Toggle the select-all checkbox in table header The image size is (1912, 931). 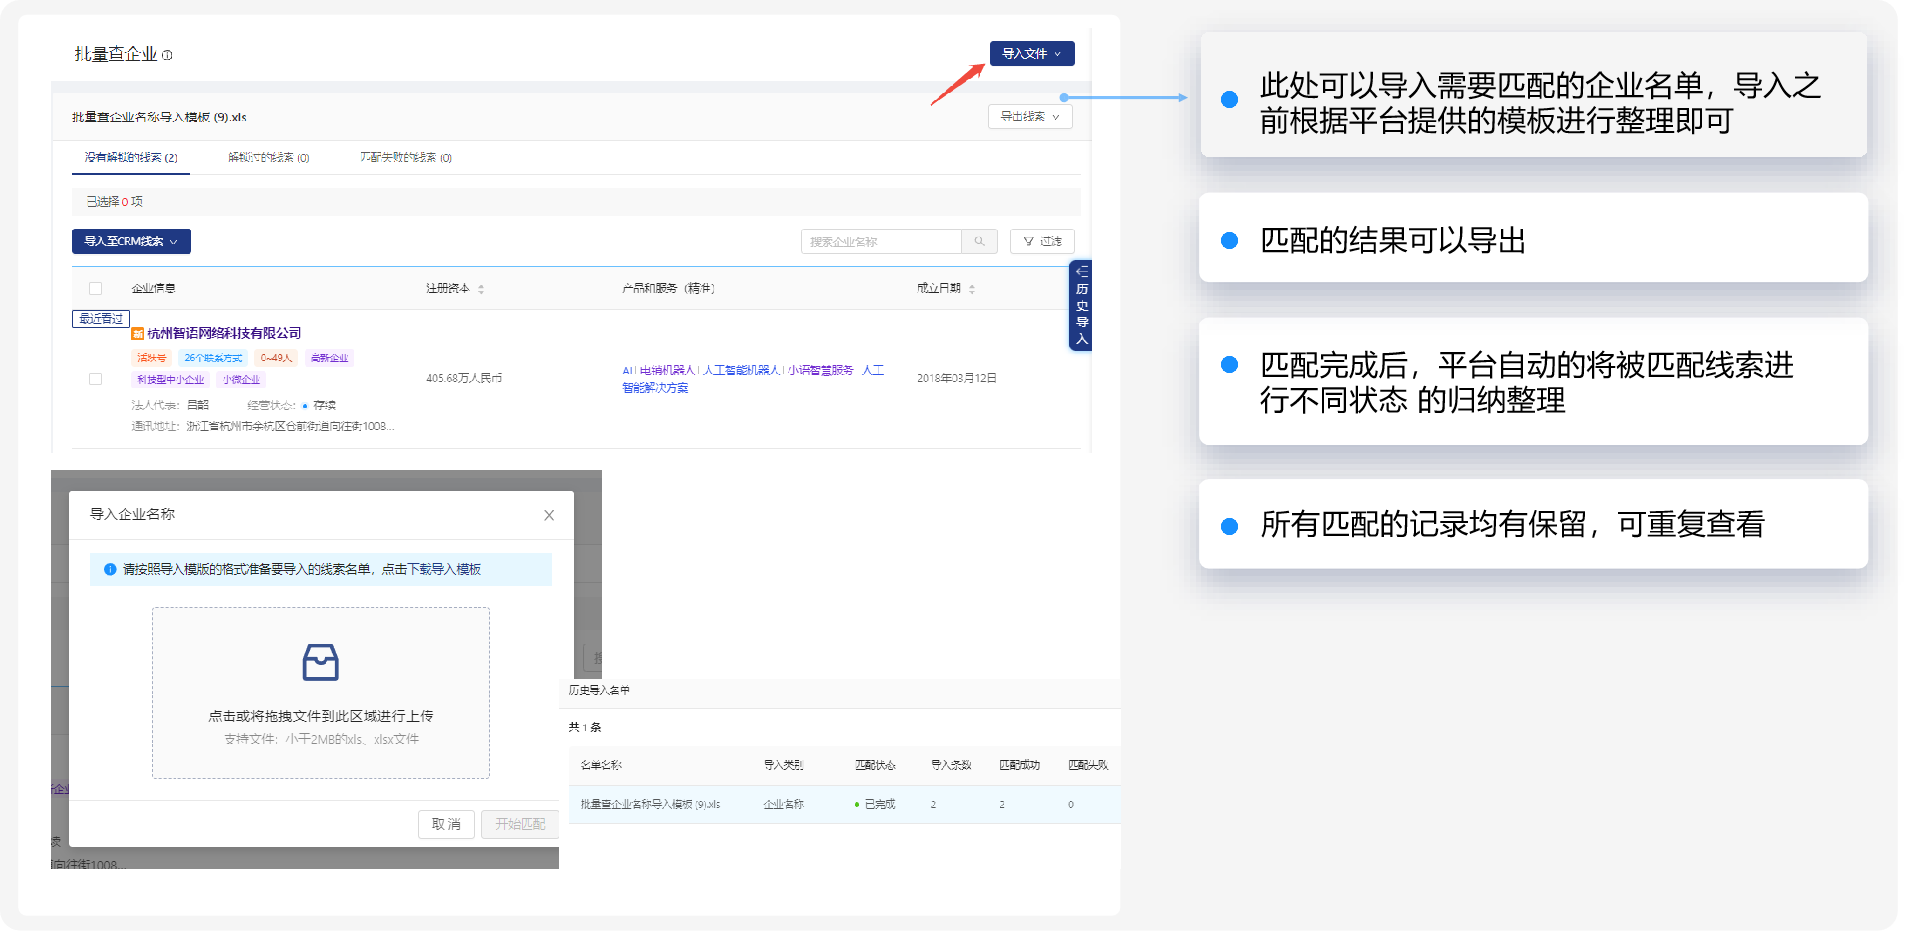coord(96,289)
